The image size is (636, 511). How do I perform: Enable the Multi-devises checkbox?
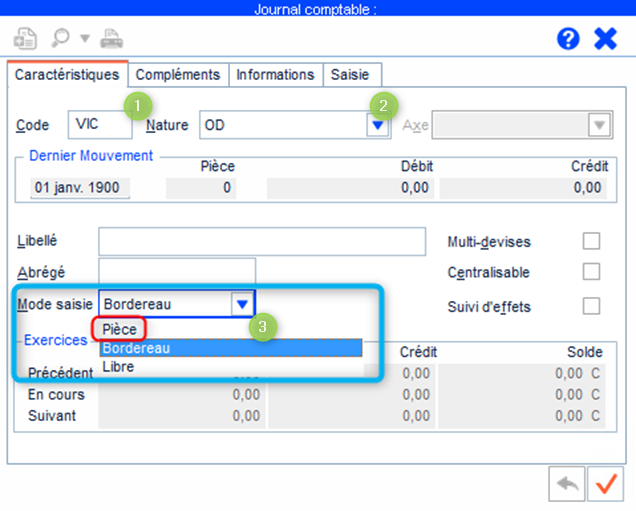(591, 241)
